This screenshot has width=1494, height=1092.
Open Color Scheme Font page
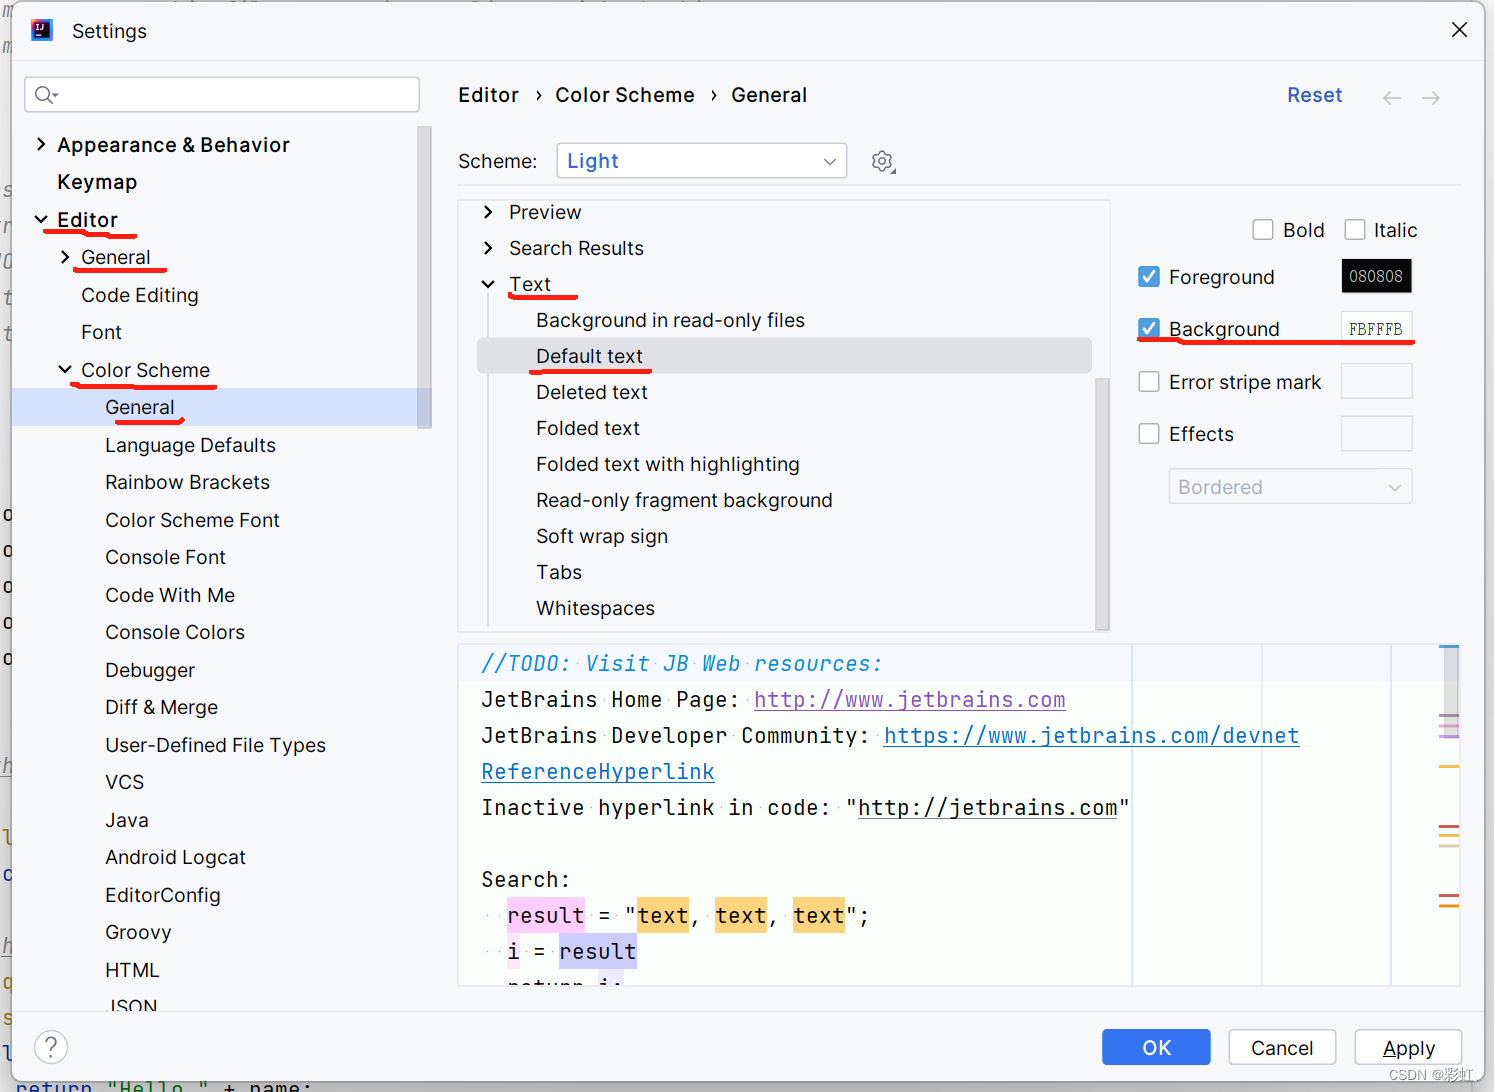(x=192, y=520)
